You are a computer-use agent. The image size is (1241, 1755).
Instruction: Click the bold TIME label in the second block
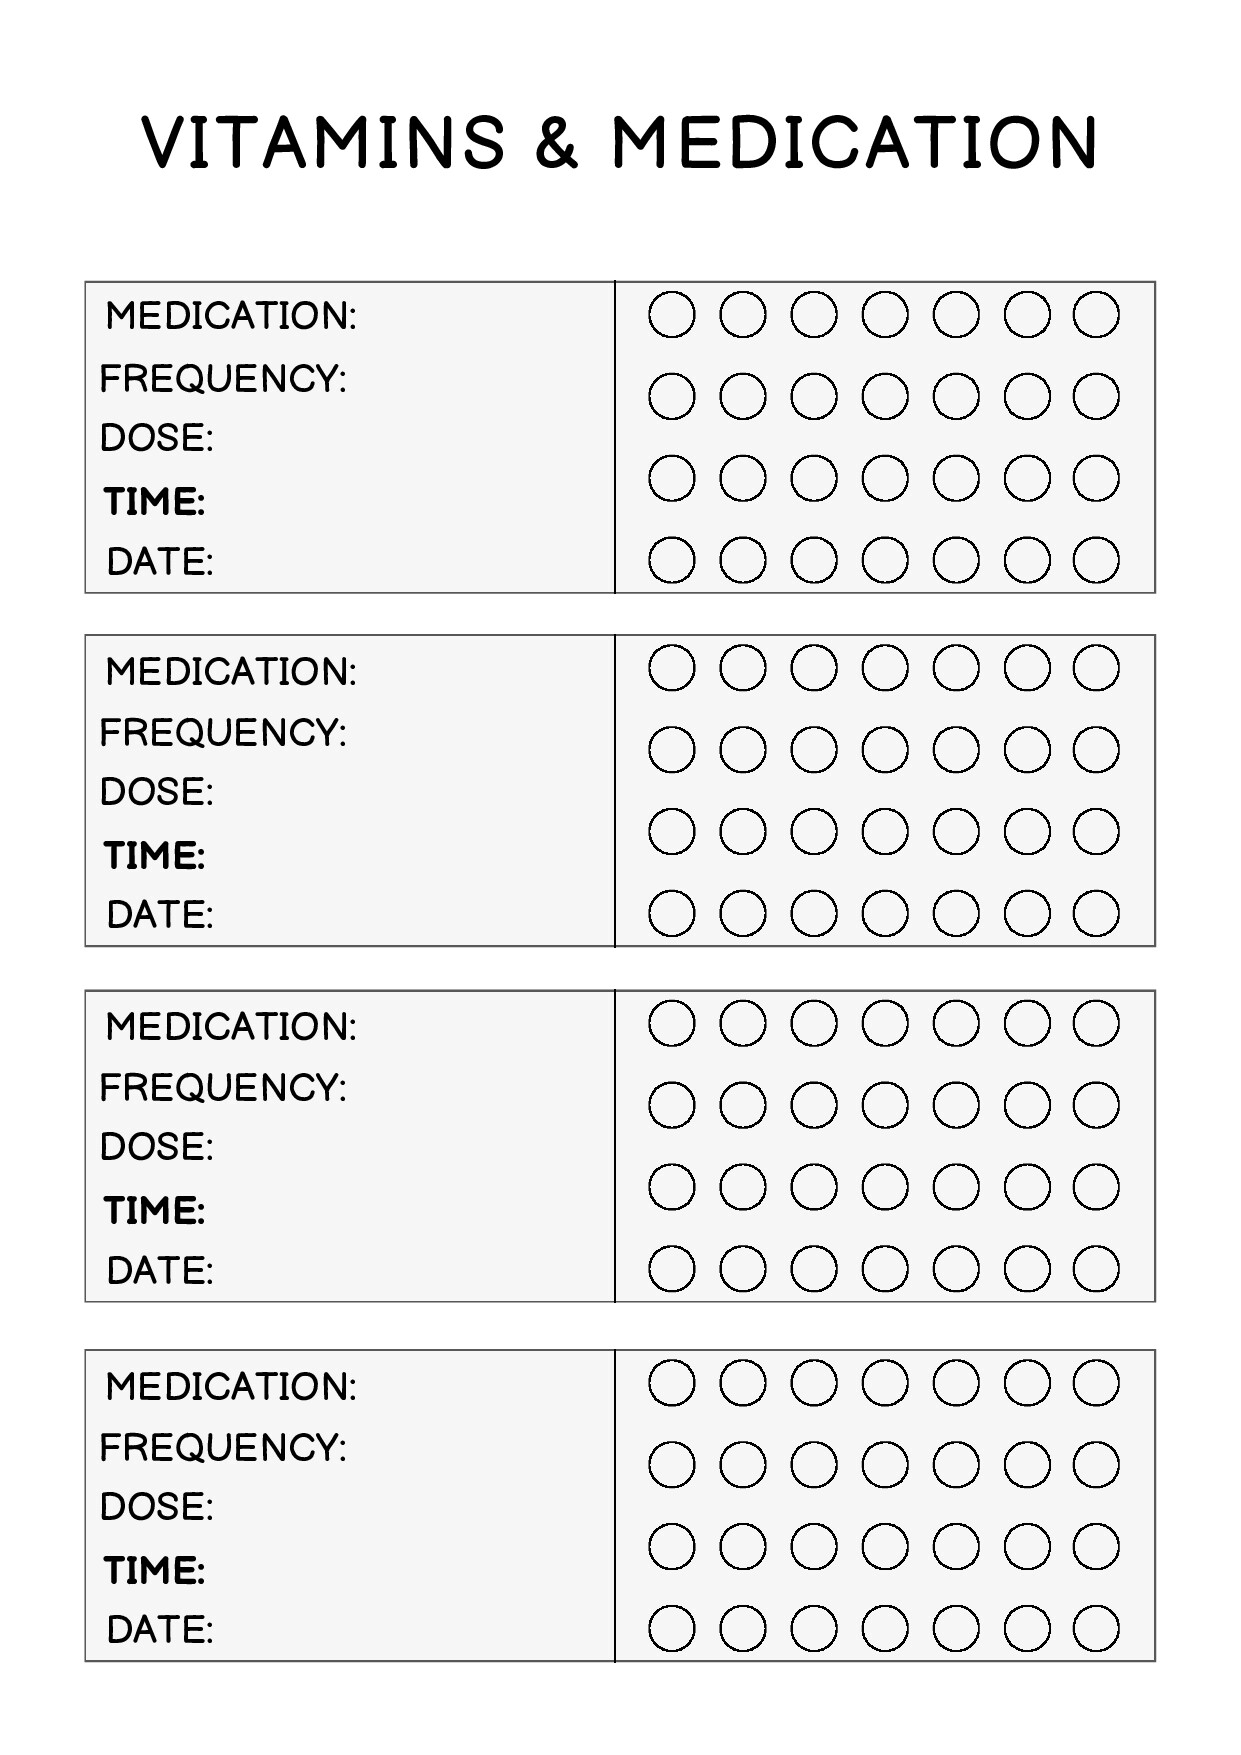pos(155,856)
